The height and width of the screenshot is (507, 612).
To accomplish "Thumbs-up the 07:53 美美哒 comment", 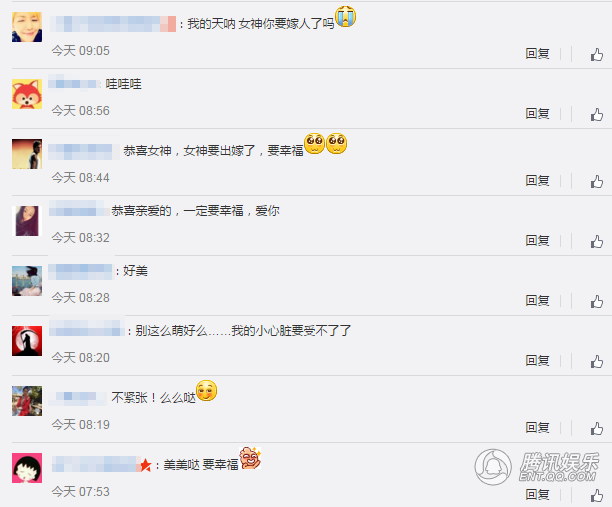I will coord(596,496).
